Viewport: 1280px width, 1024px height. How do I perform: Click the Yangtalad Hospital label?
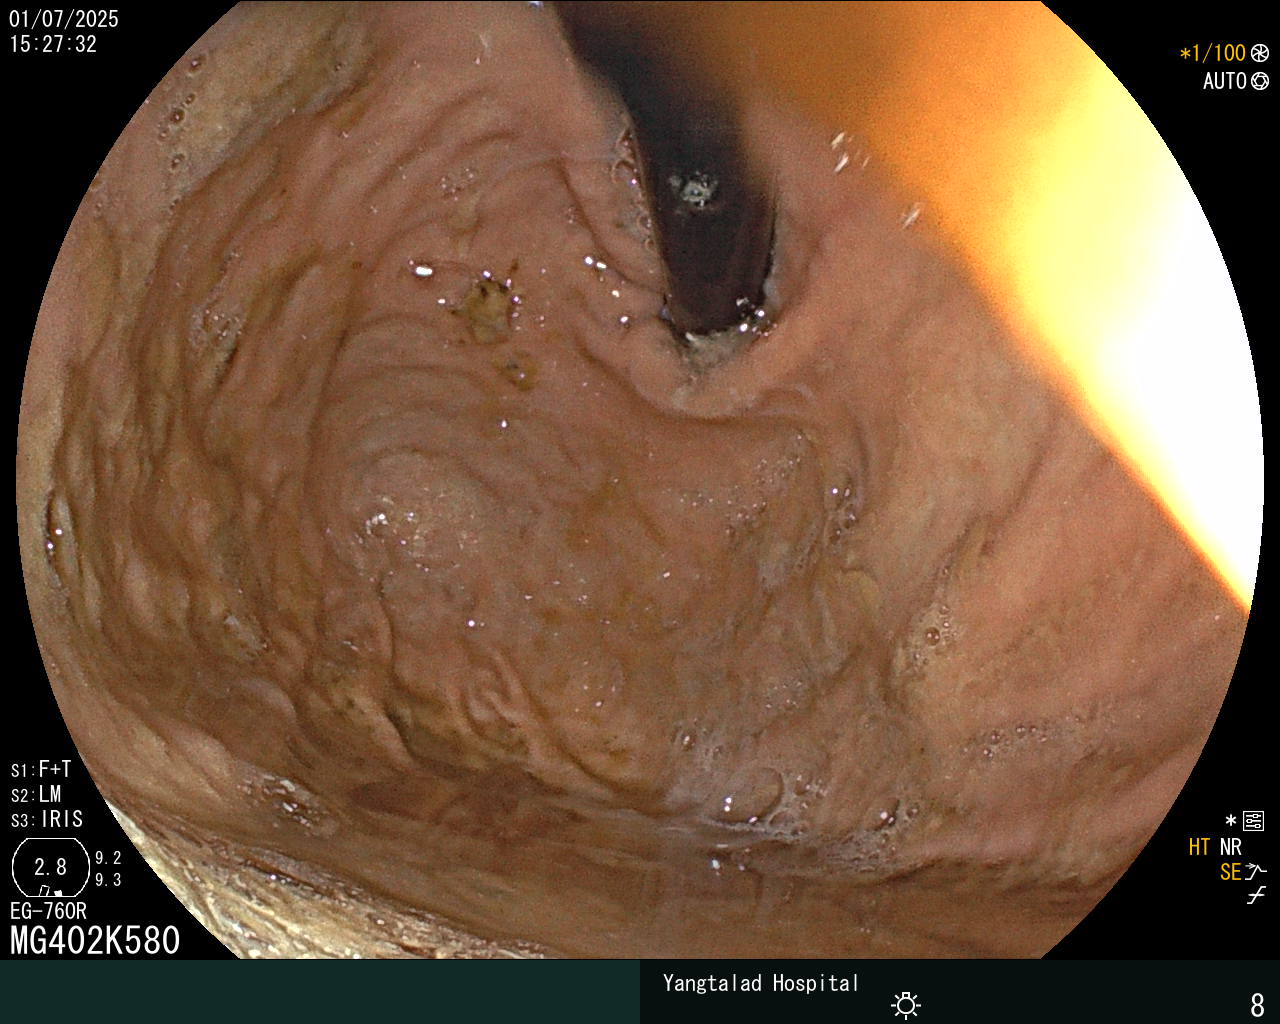(x=761, y=983)
